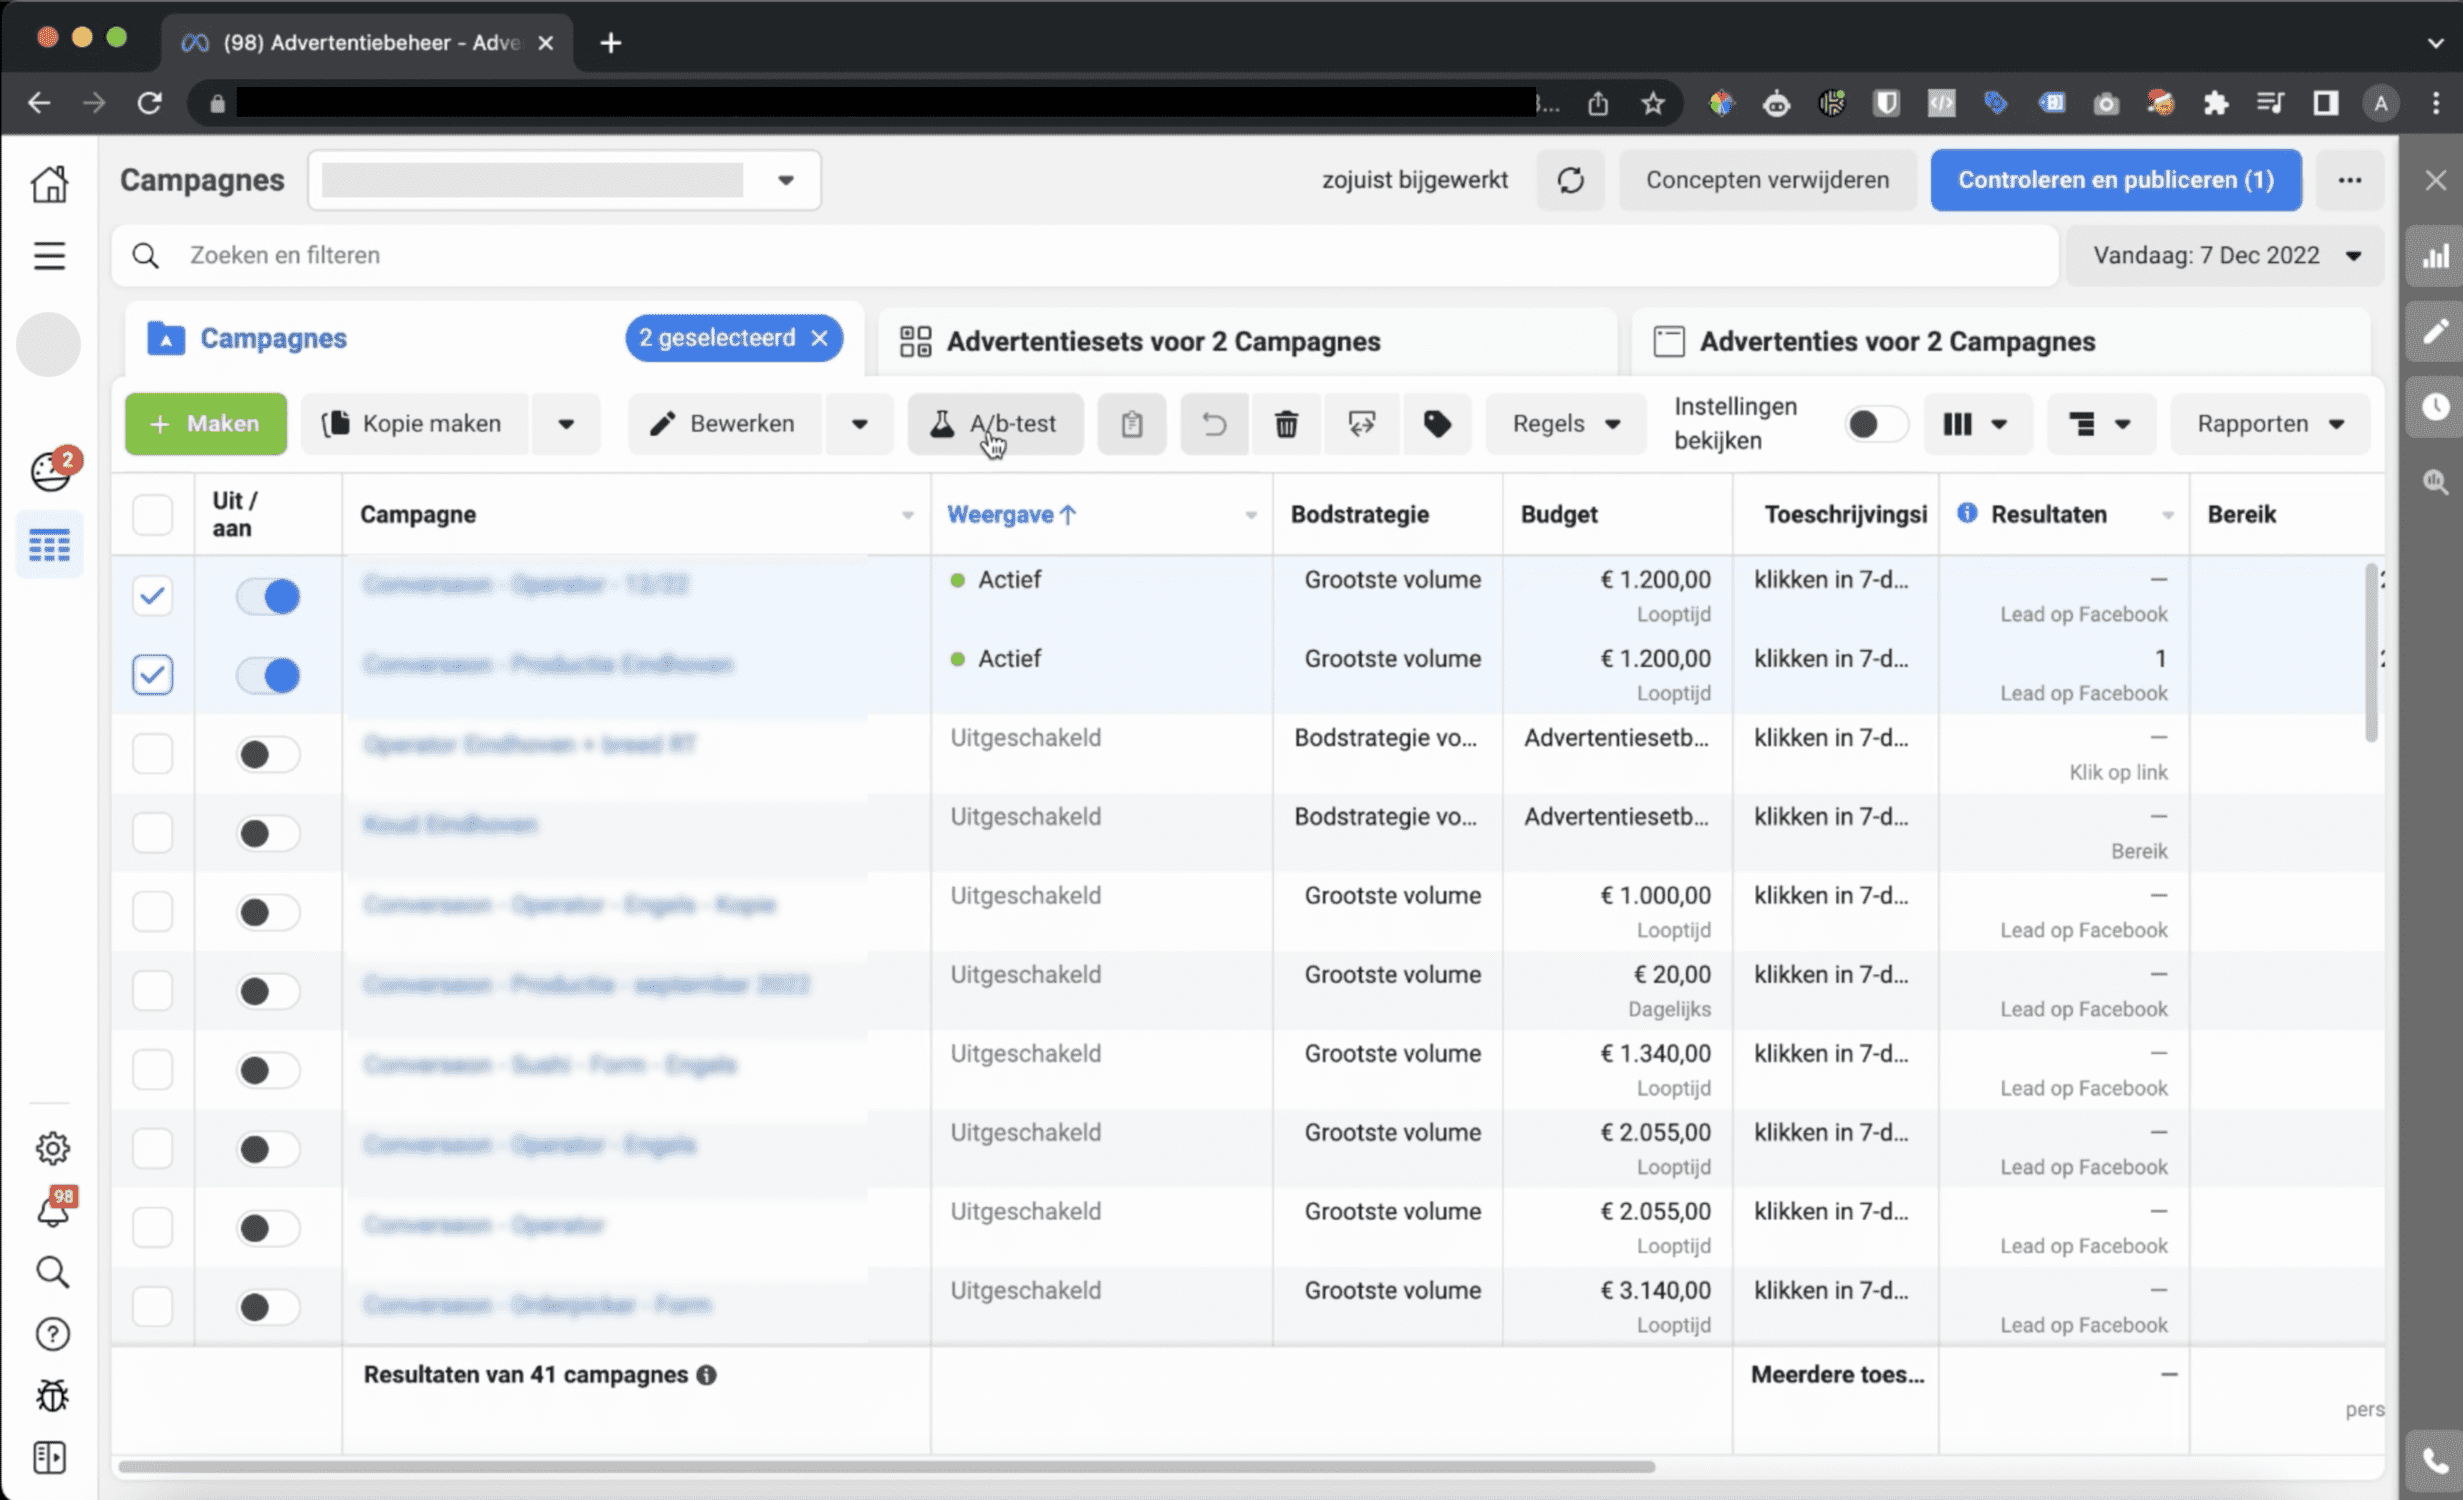2463x1500 pixels.
Task: Select the Advertentiebeheer browser tab
Action: click(367, 43)
